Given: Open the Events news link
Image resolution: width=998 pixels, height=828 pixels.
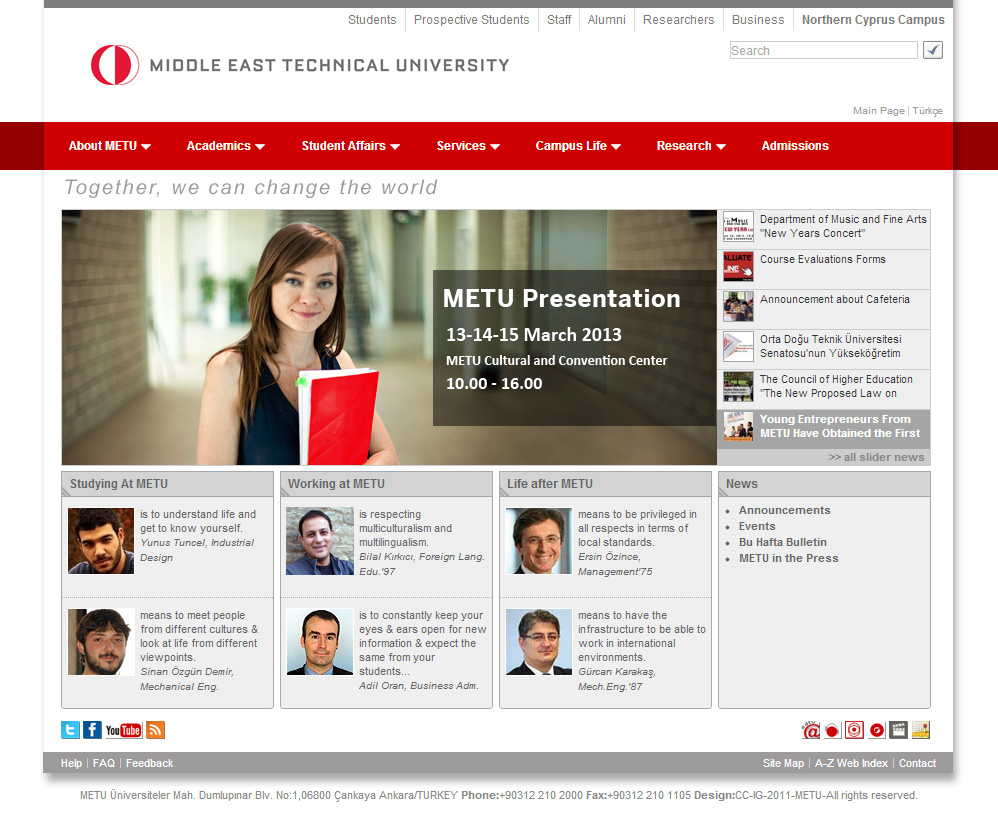Looking at the screenshot, I should click(757, 526).
